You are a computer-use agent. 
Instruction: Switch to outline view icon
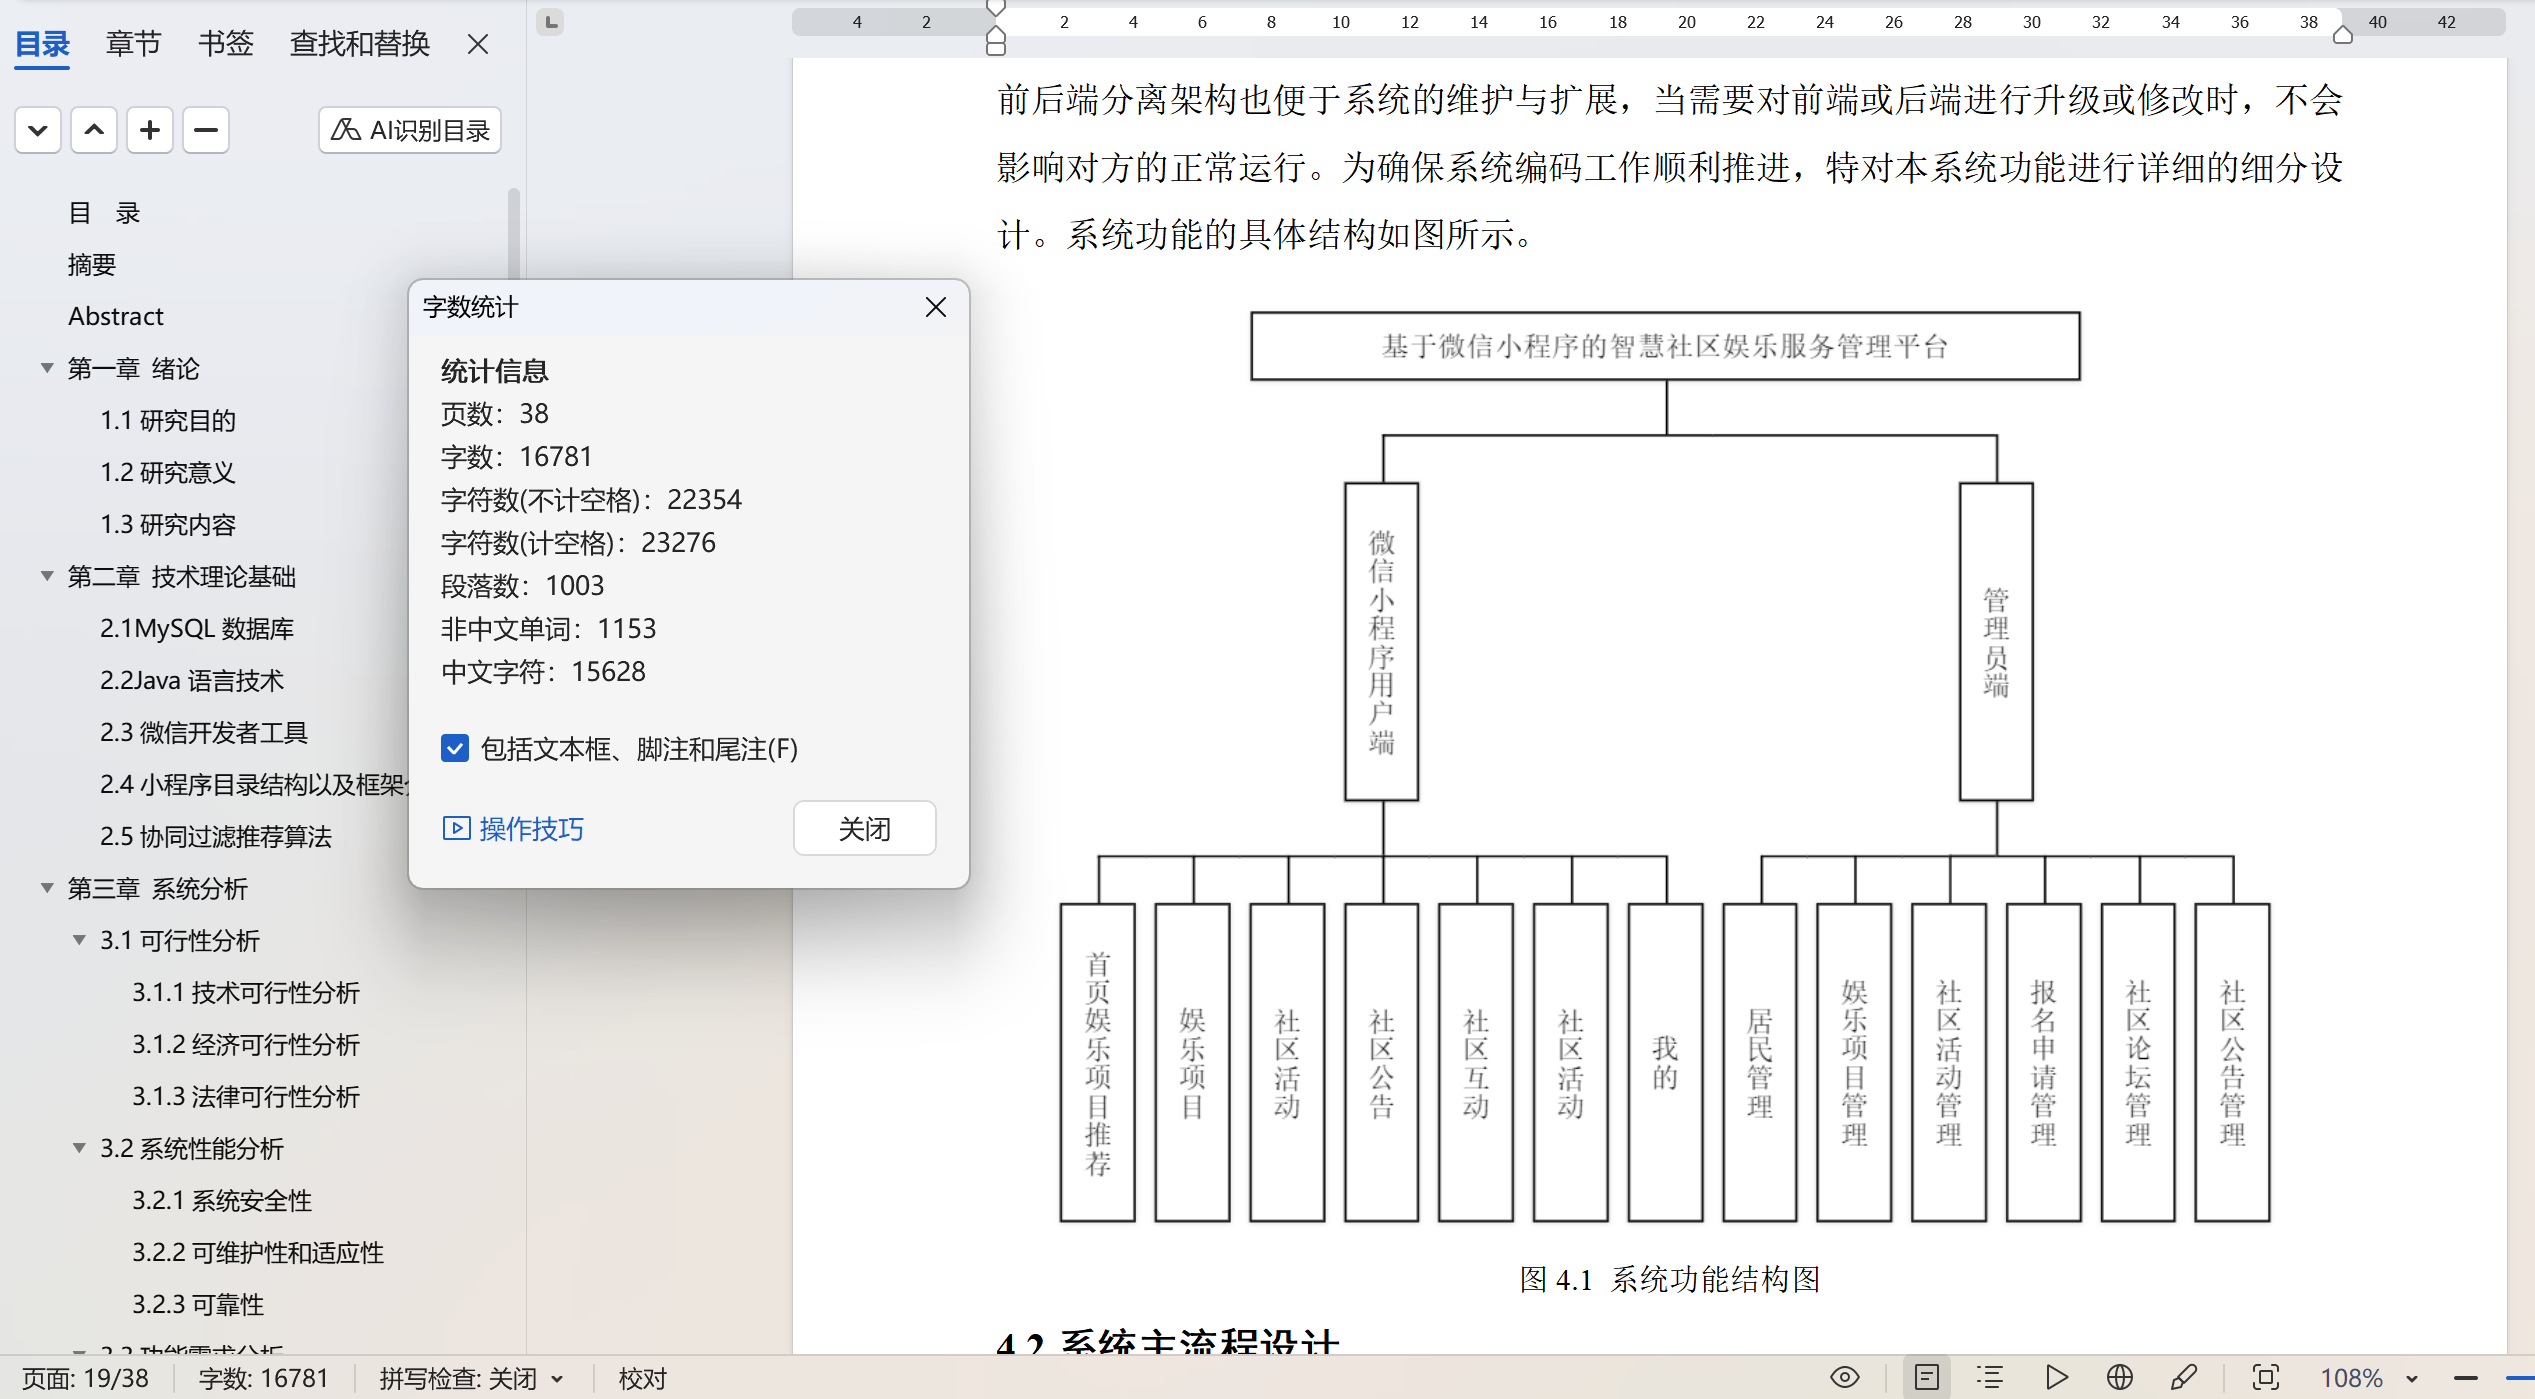point(1990,1378)
